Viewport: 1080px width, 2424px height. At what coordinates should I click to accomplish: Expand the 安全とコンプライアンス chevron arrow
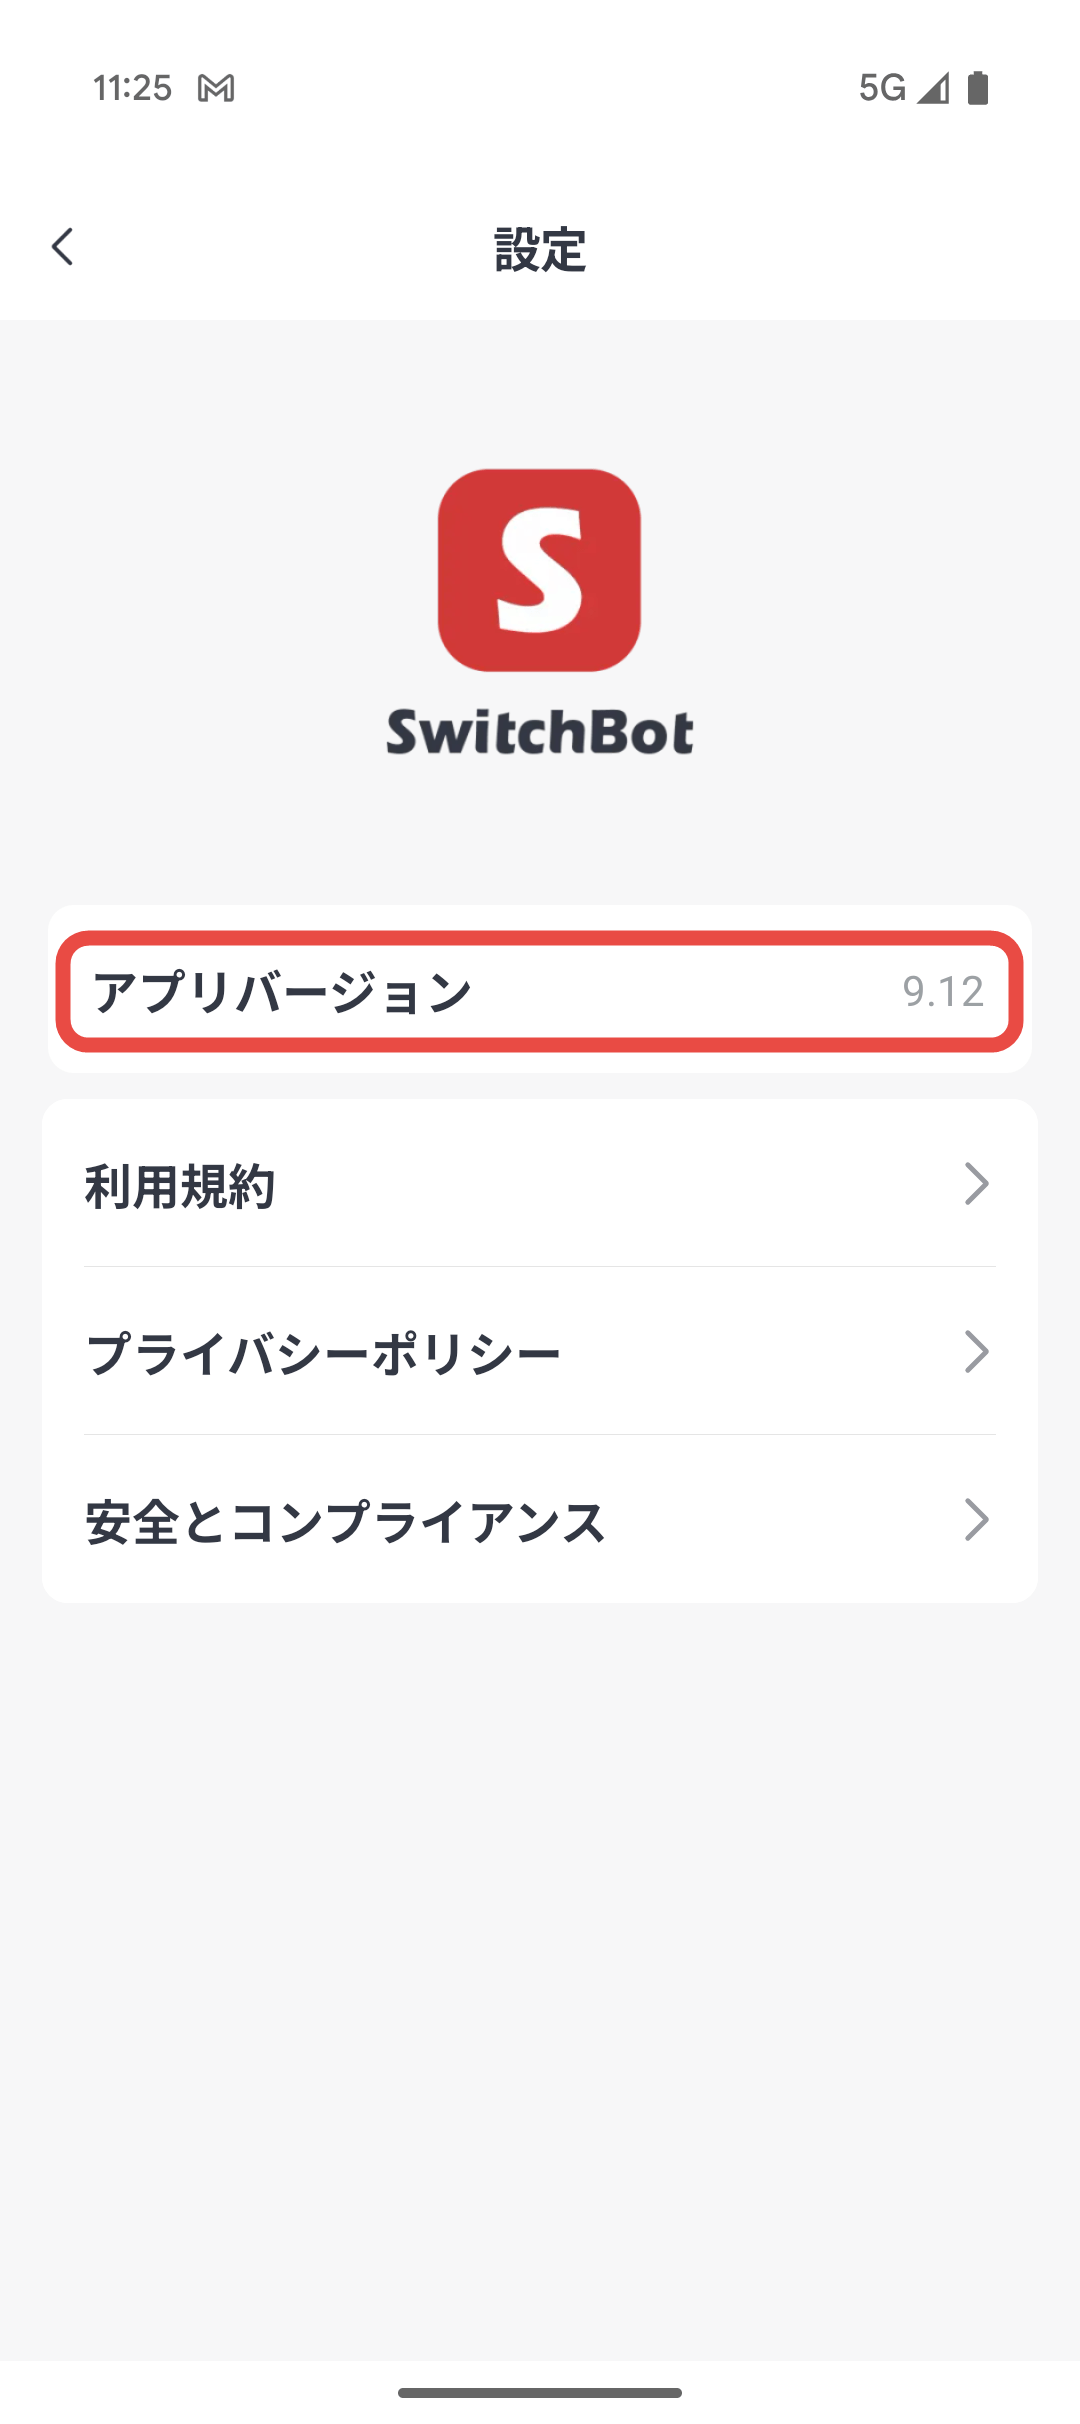click(976, 1520)
